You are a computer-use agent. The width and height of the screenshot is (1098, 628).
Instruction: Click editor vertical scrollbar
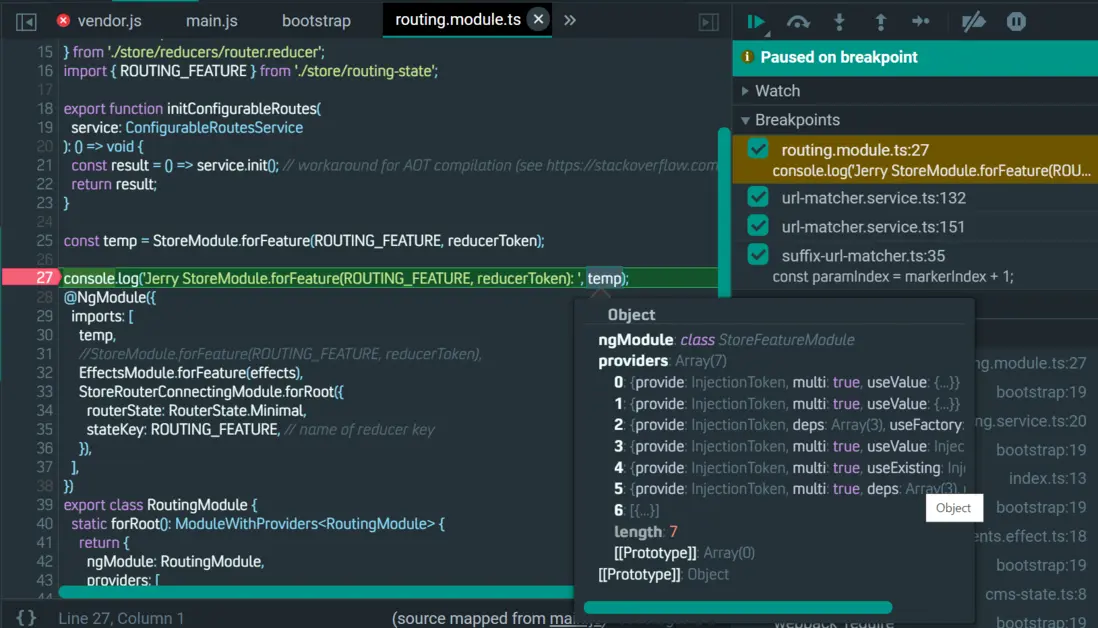click(x=724, y=211)
